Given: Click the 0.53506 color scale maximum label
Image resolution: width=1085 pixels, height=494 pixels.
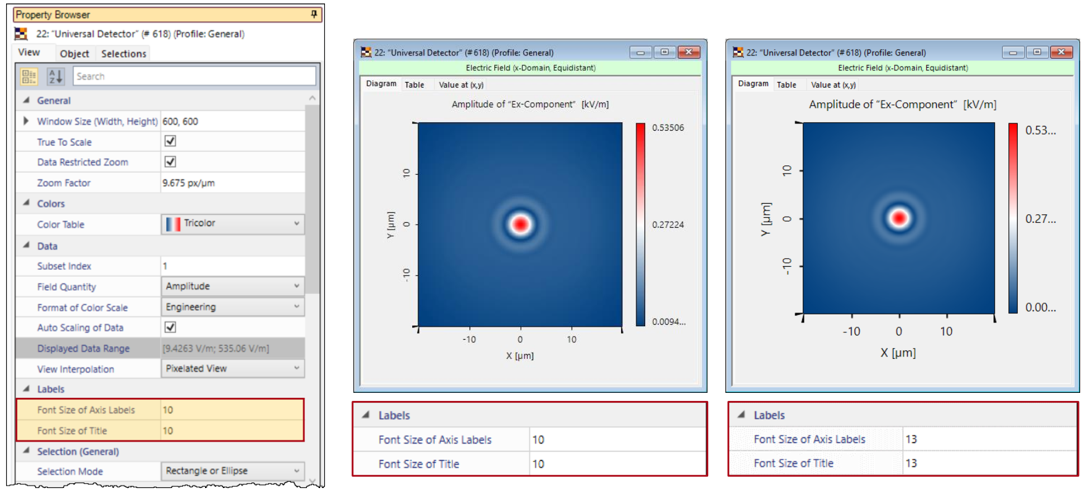Looking at the screenshot, I should [668, 128].
